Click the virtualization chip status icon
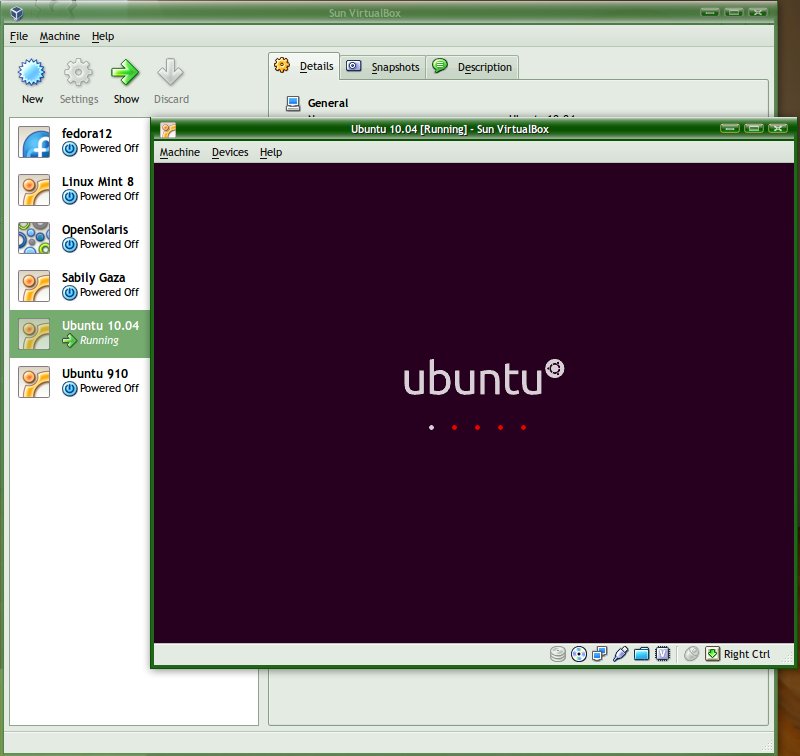Image resolution: width=800 pixels, height=756 pixels. click(x=662, y=654)
